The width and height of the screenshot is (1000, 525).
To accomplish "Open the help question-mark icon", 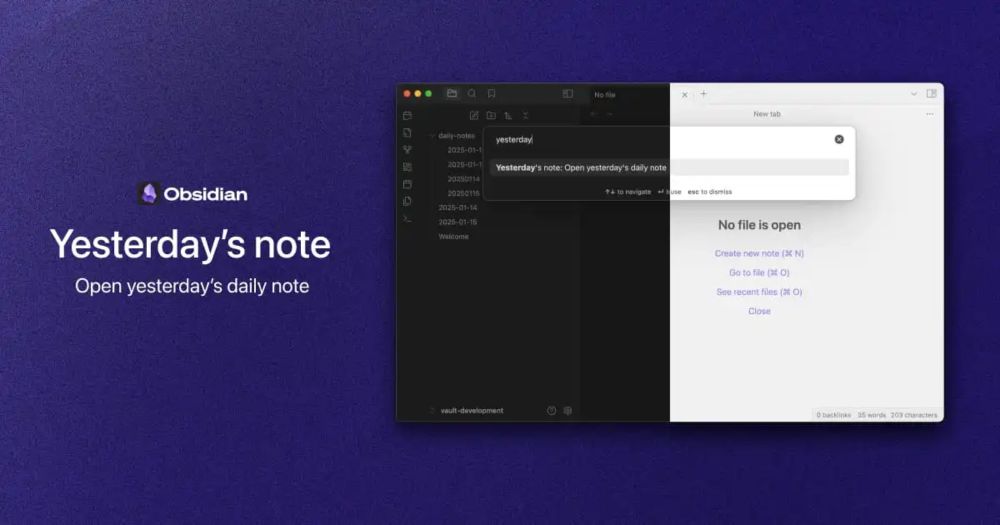I will point(552,411).
